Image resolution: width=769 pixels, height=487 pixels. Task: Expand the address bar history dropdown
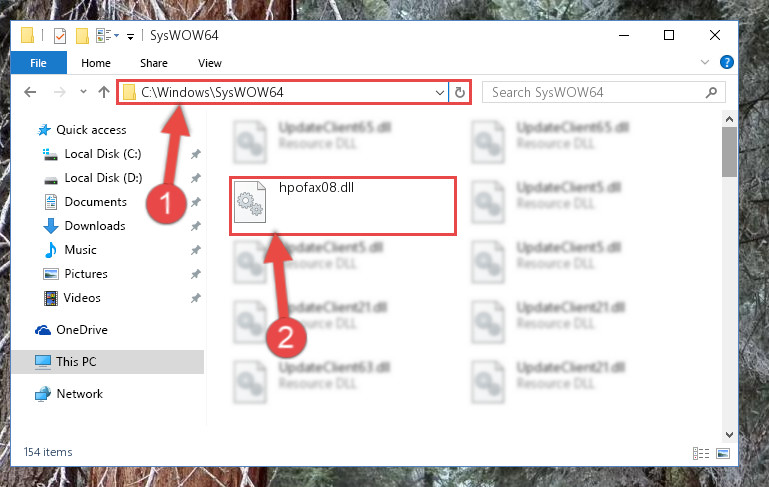439,92
